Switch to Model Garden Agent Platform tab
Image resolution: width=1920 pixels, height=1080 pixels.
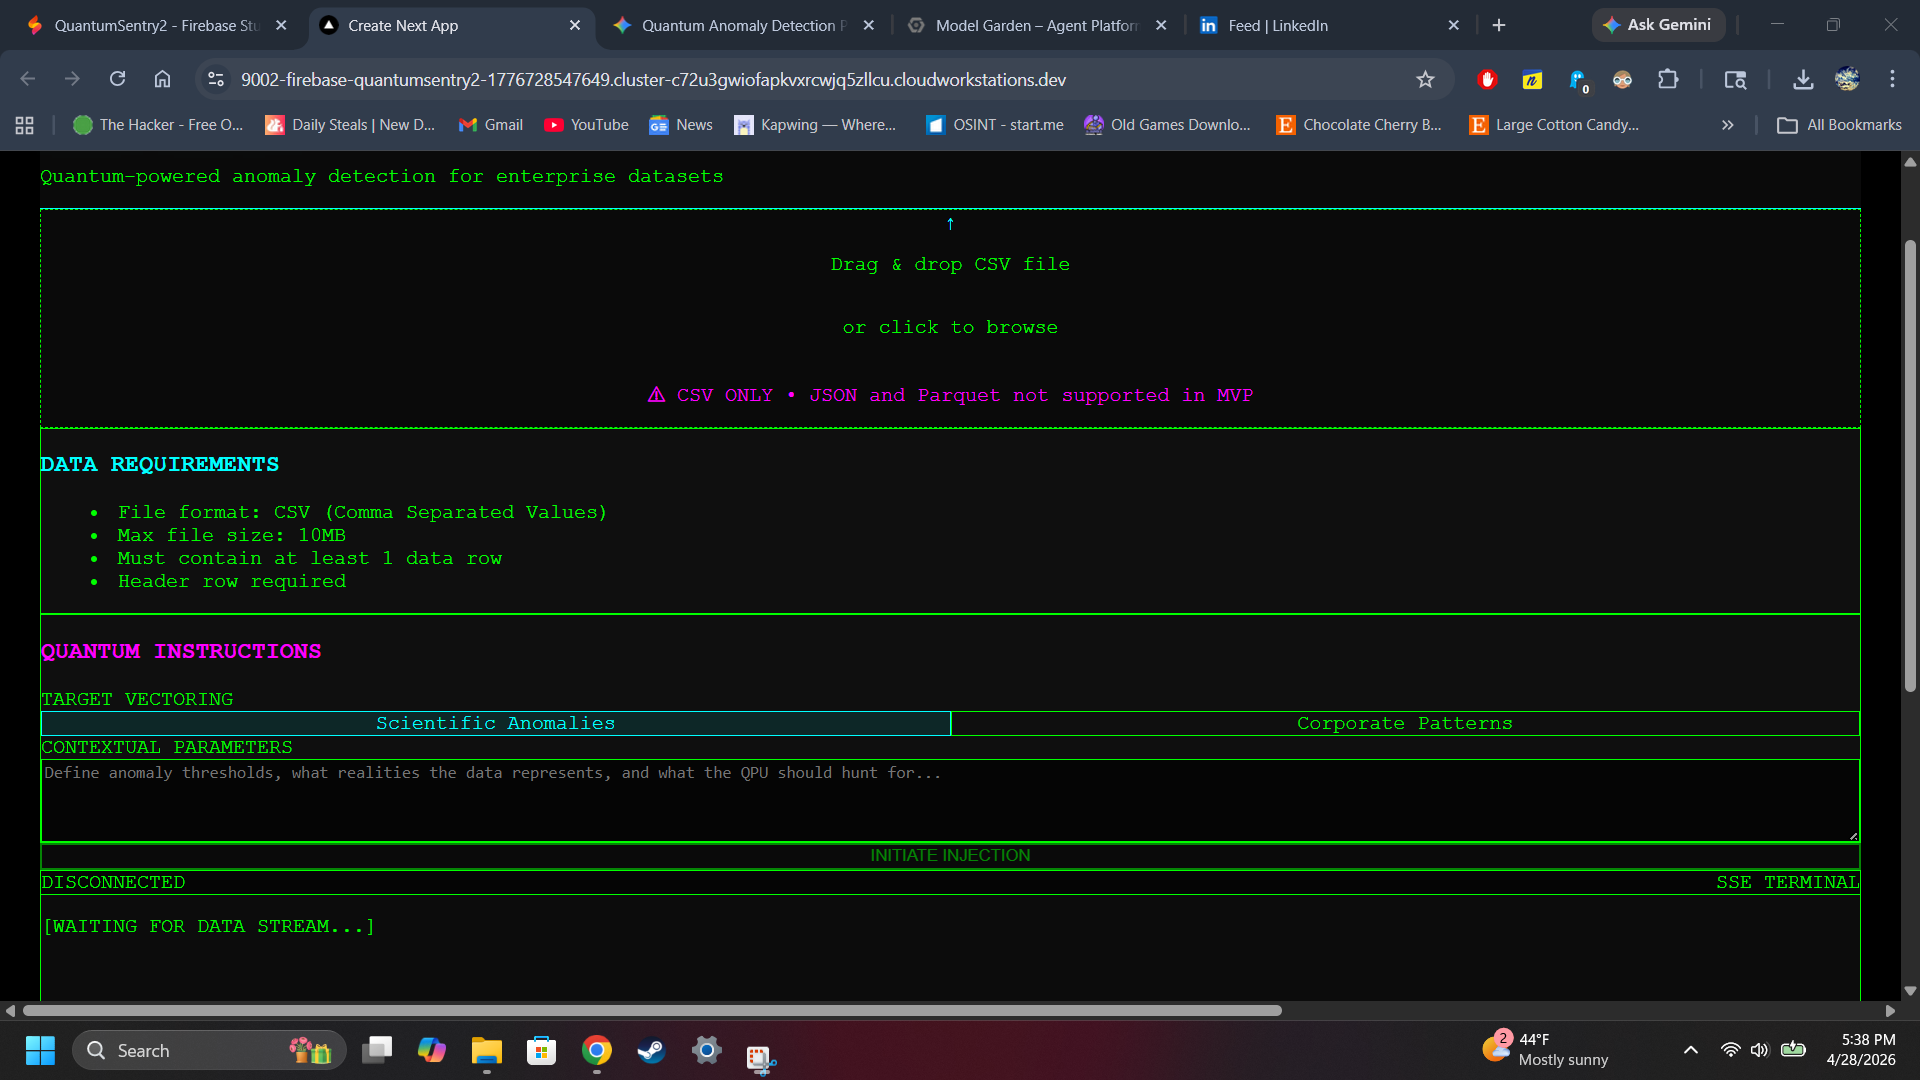[x=1035, y=25]
